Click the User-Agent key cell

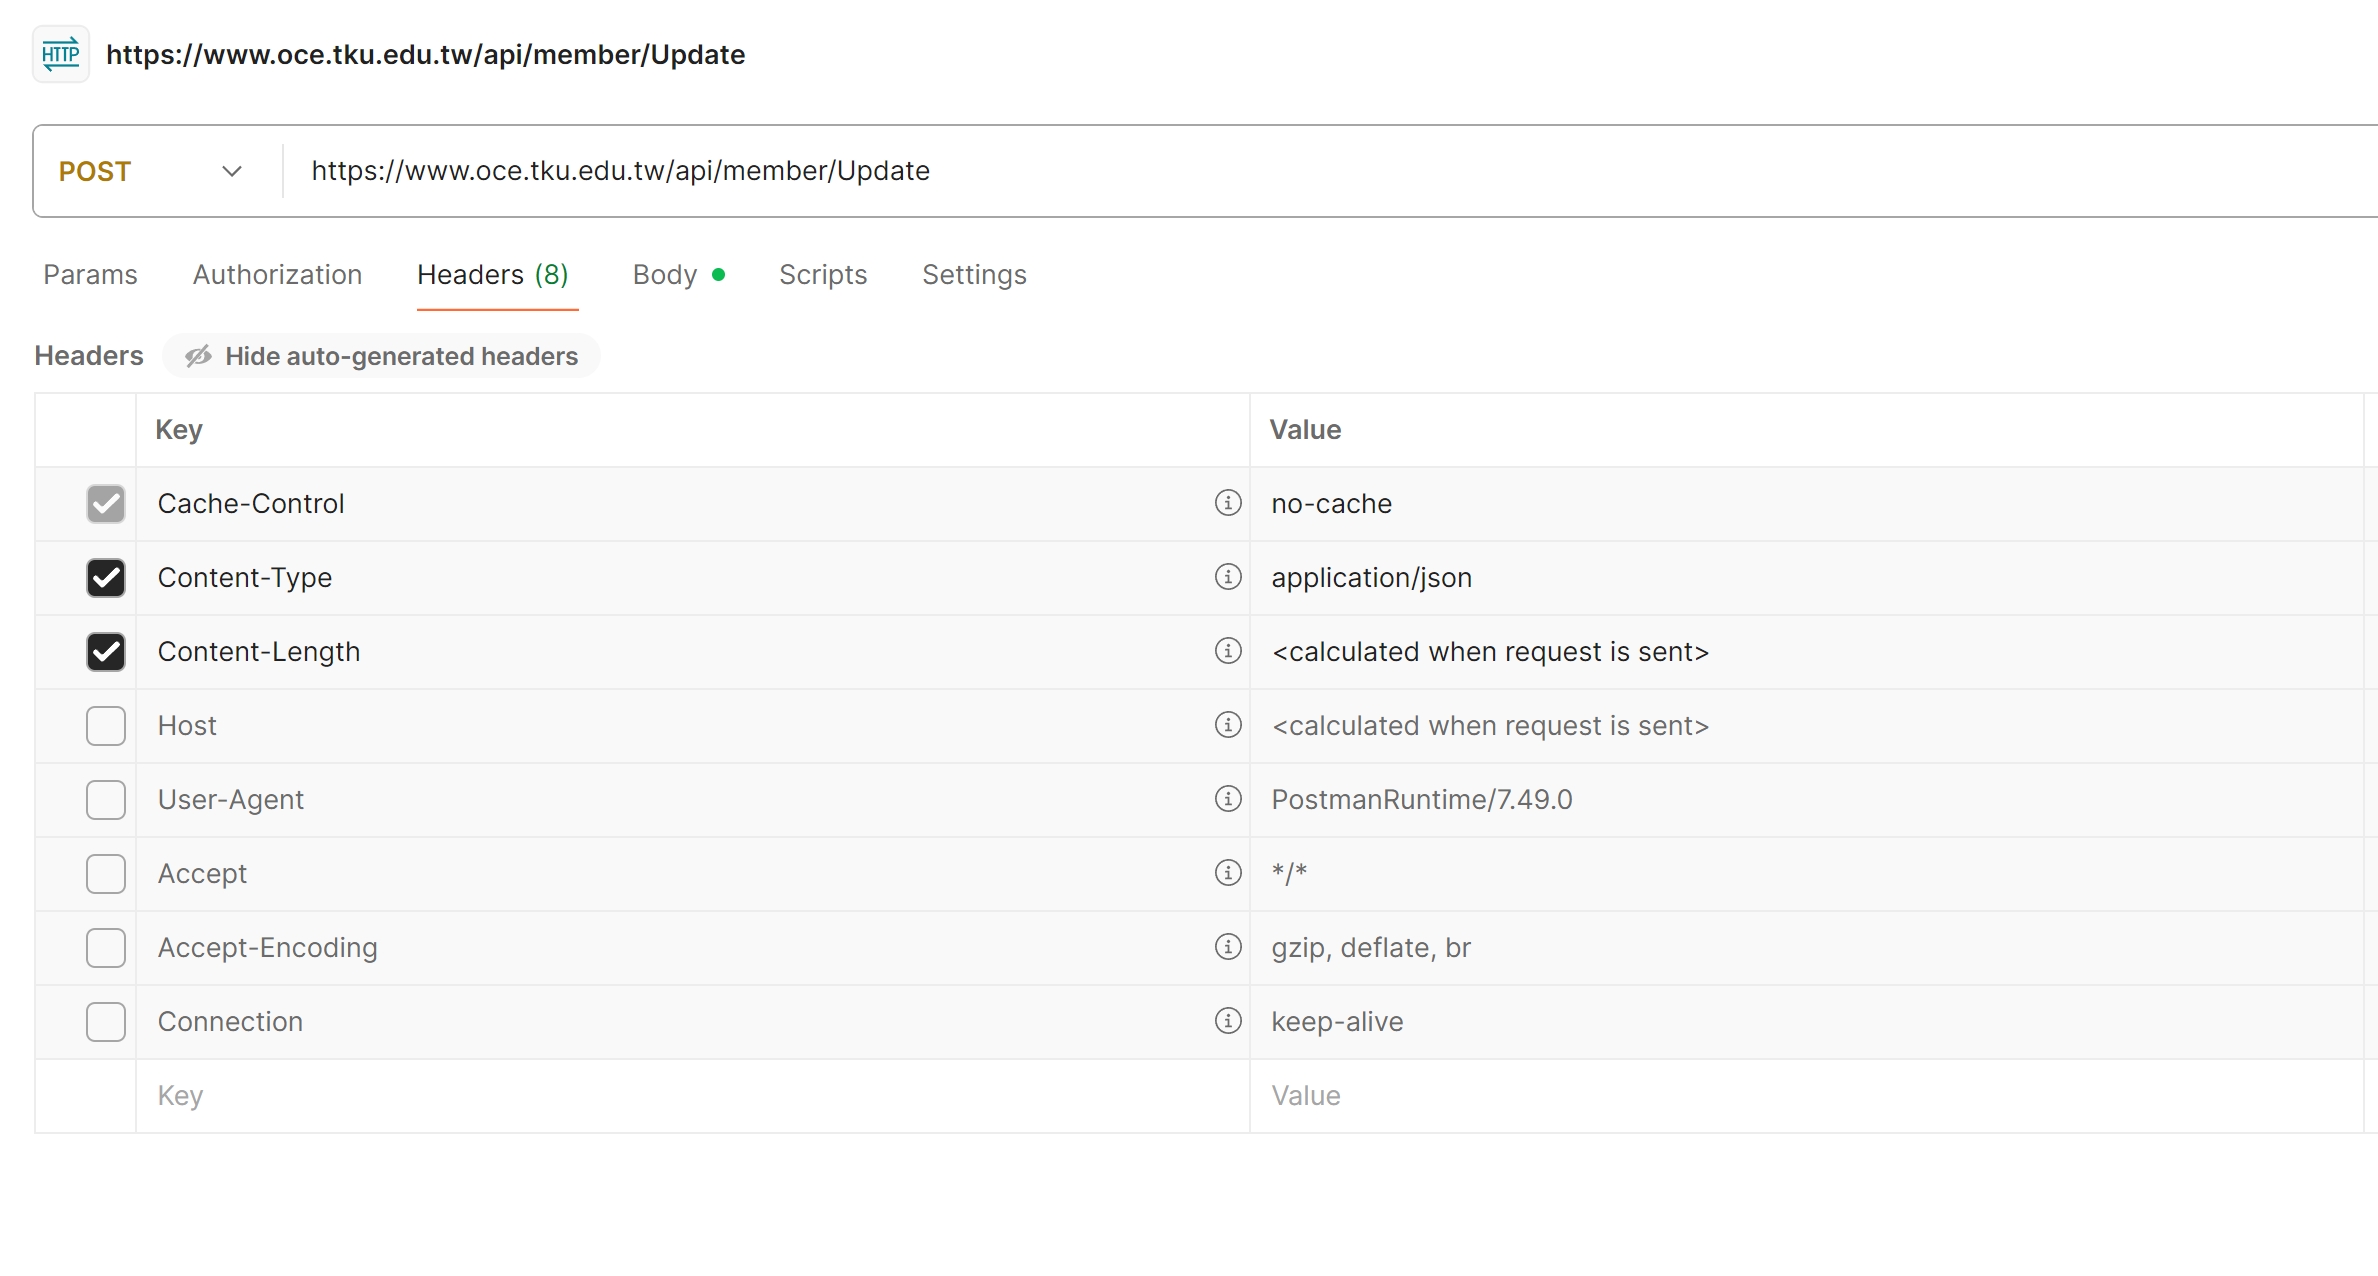[692, 800]
